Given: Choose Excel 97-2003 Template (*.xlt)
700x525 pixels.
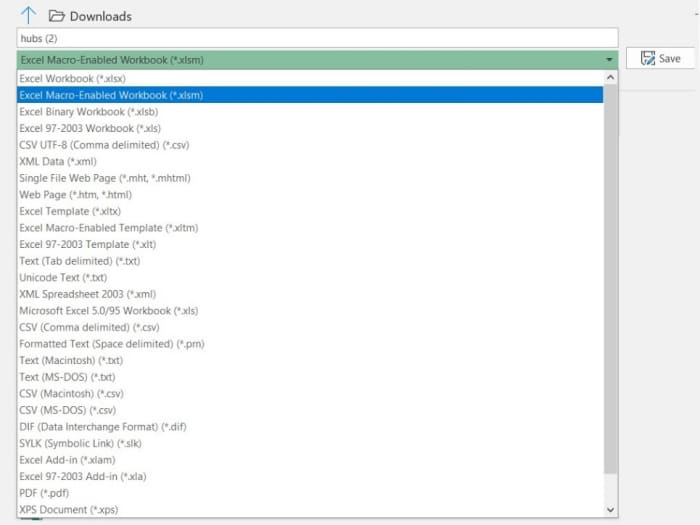Looking at the screenshot, I should (310, 244).
